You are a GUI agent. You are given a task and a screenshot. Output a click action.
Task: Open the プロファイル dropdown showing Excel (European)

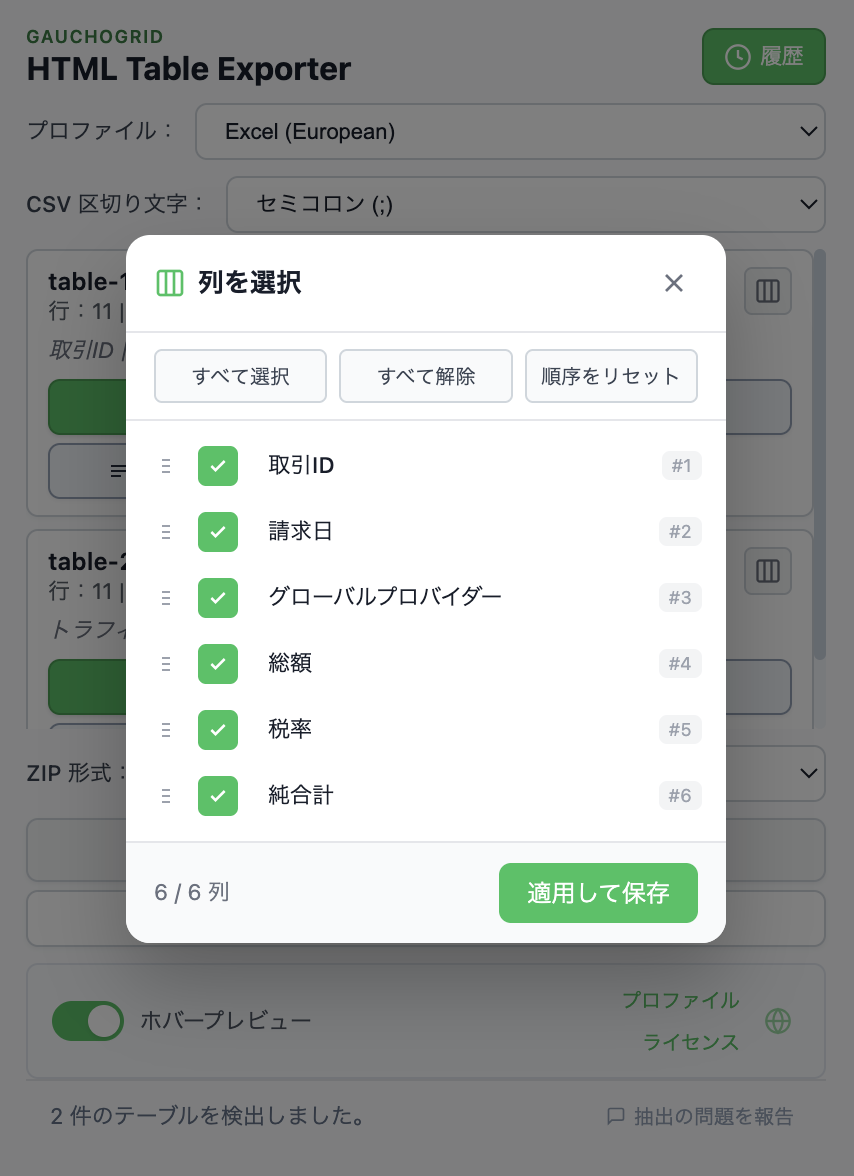click(510, 131)
